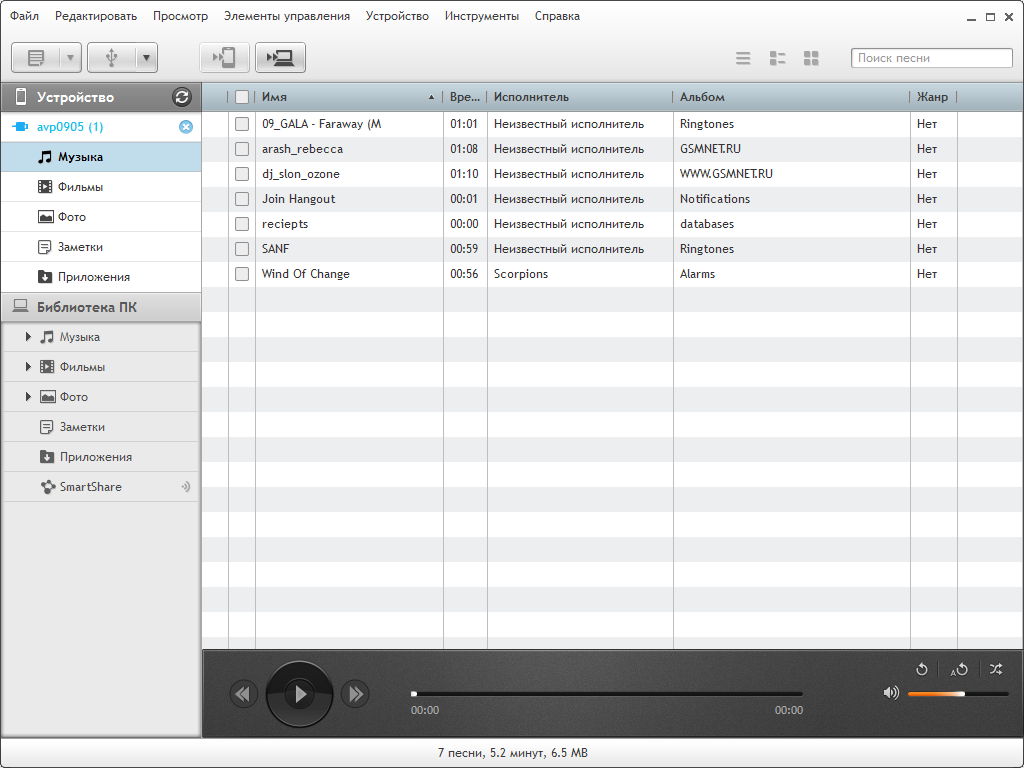Click the transfer to device icon
1024x768 pixels.
coord(224,58)
